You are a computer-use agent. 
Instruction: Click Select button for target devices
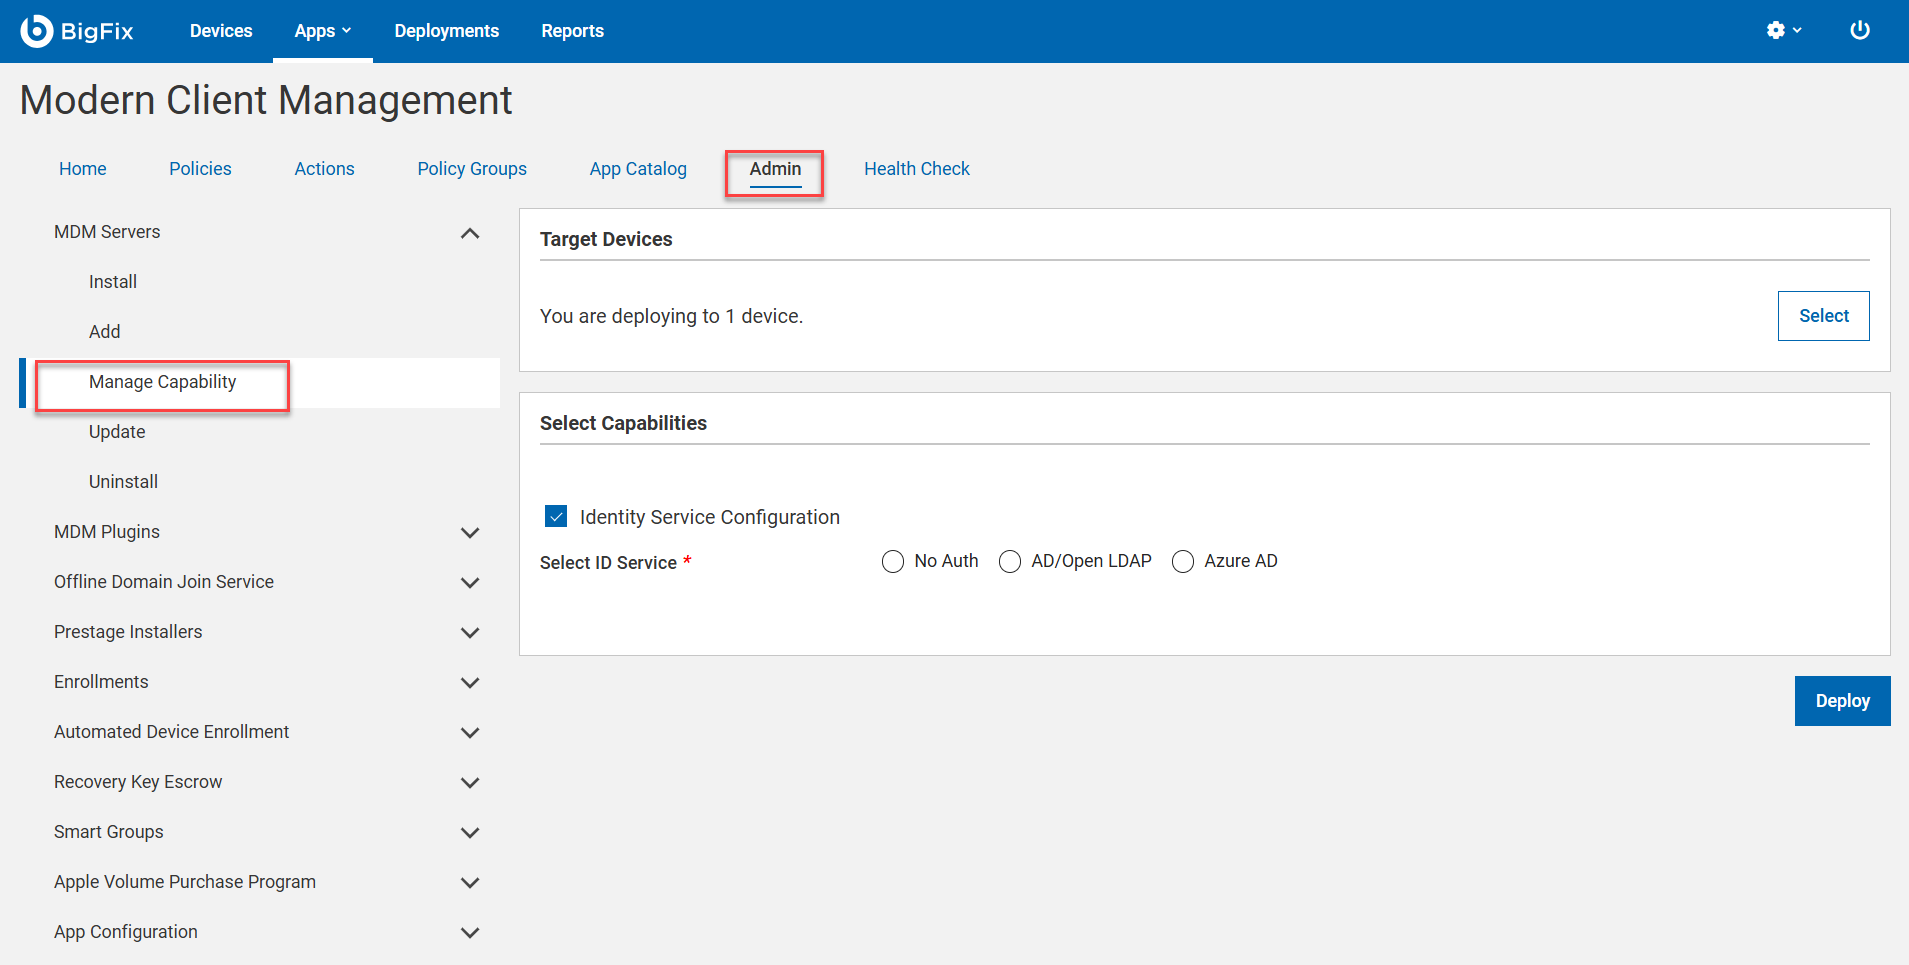pos(1823,316)
